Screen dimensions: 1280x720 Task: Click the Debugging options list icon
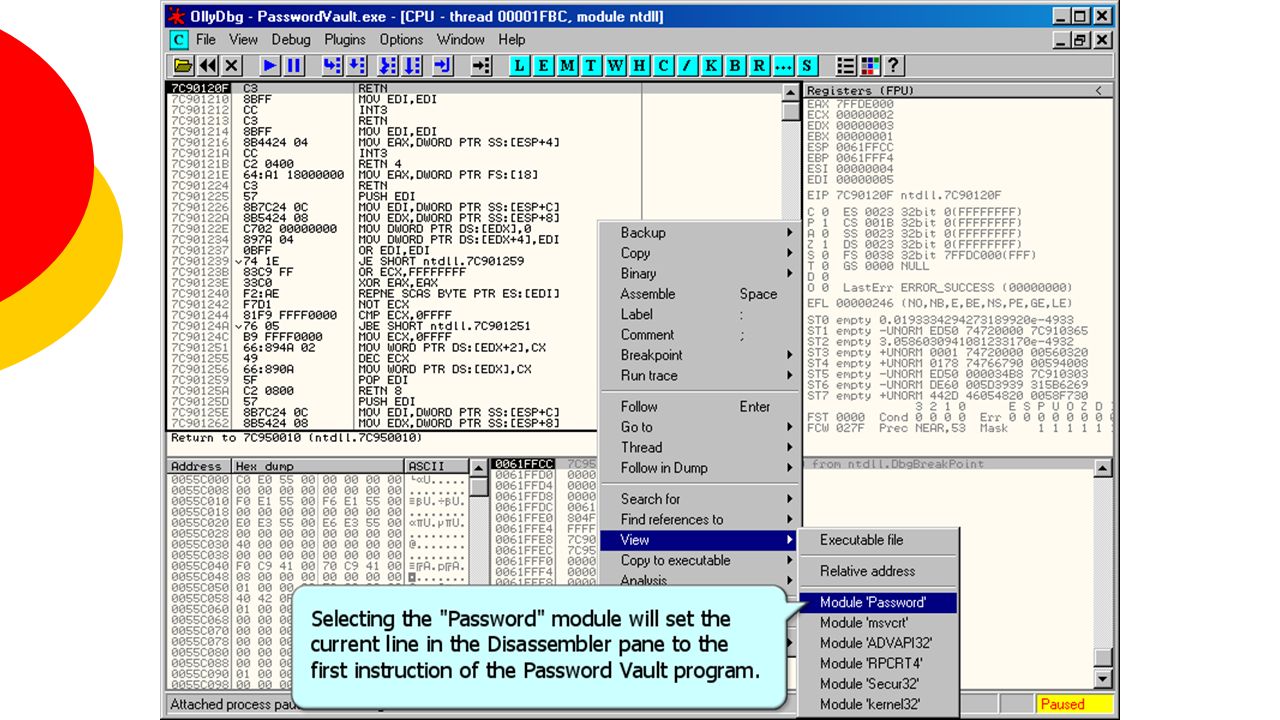846,66
